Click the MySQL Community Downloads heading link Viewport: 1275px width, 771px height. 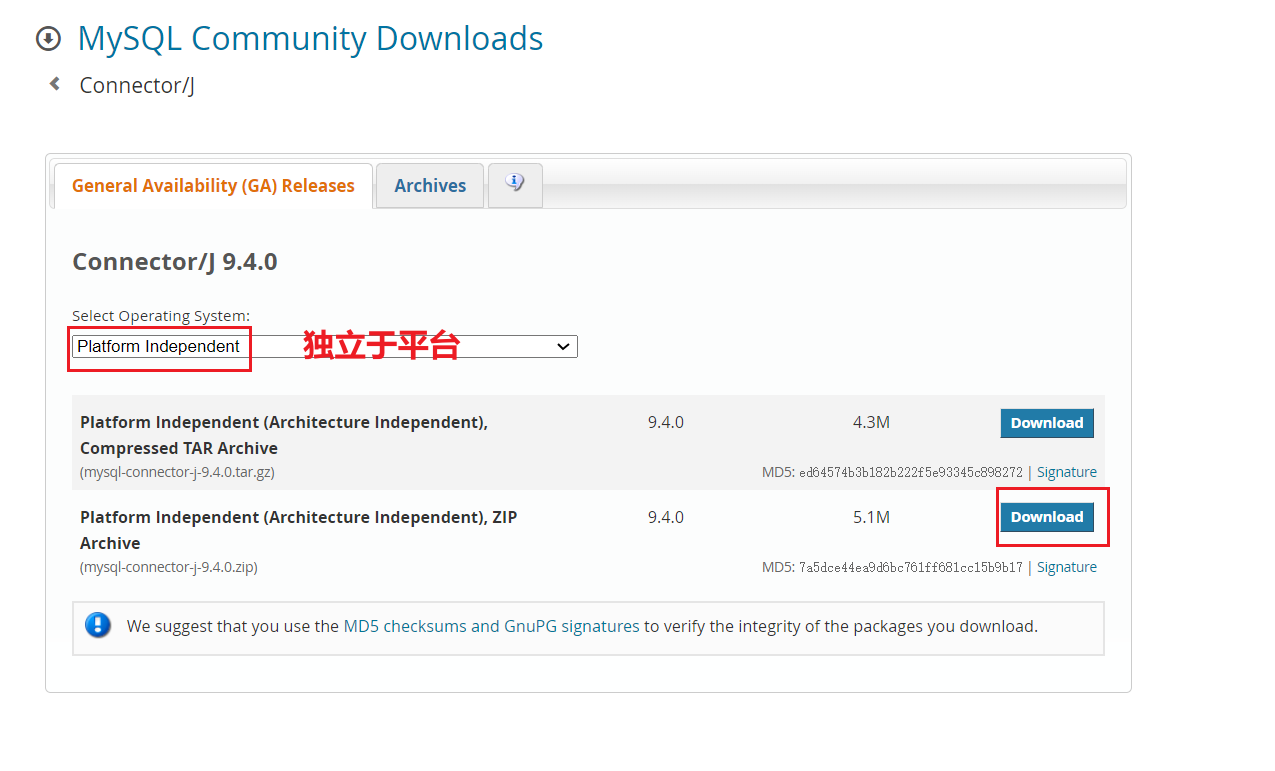pos(310,38)
